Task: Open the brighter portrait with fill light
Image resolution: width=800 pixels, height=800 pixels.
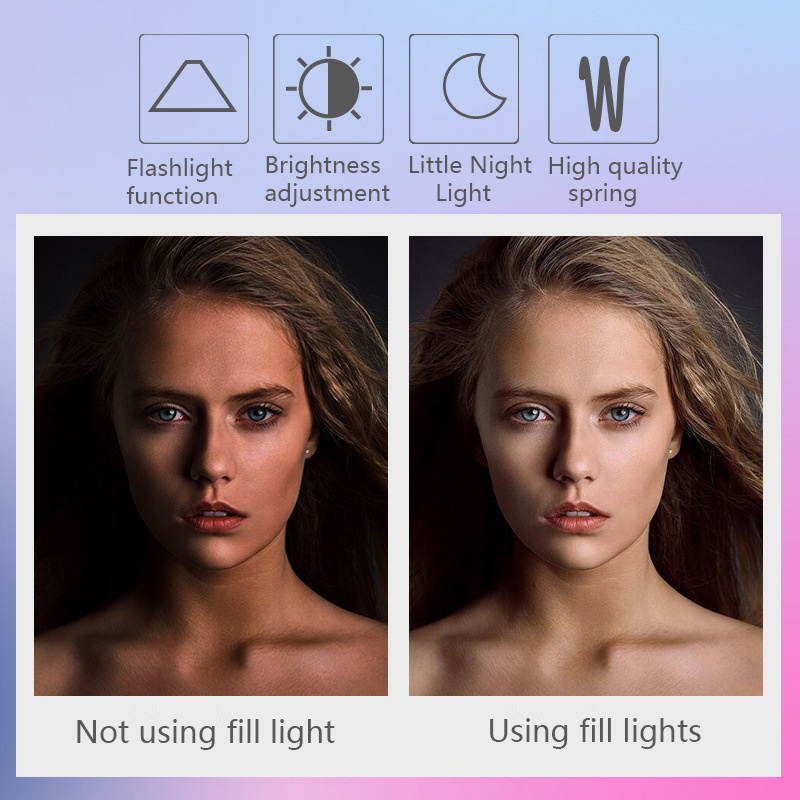Action: point(586,465)
